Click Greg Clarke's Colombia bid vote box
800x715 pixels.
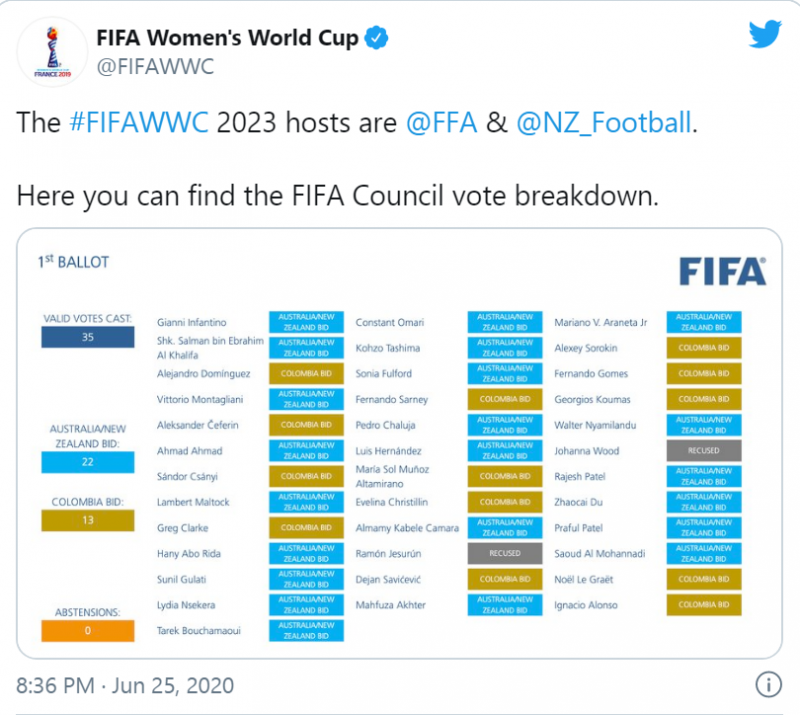pos(306,528)
